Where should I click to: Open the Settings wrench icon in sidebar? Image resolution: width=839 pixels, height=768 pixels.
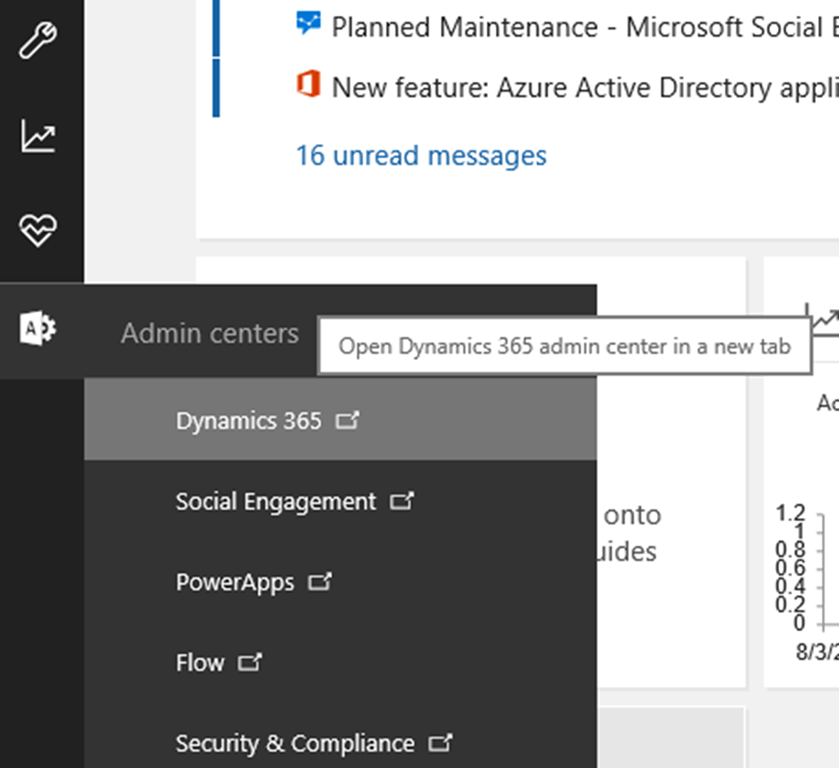tap(38, 42)
